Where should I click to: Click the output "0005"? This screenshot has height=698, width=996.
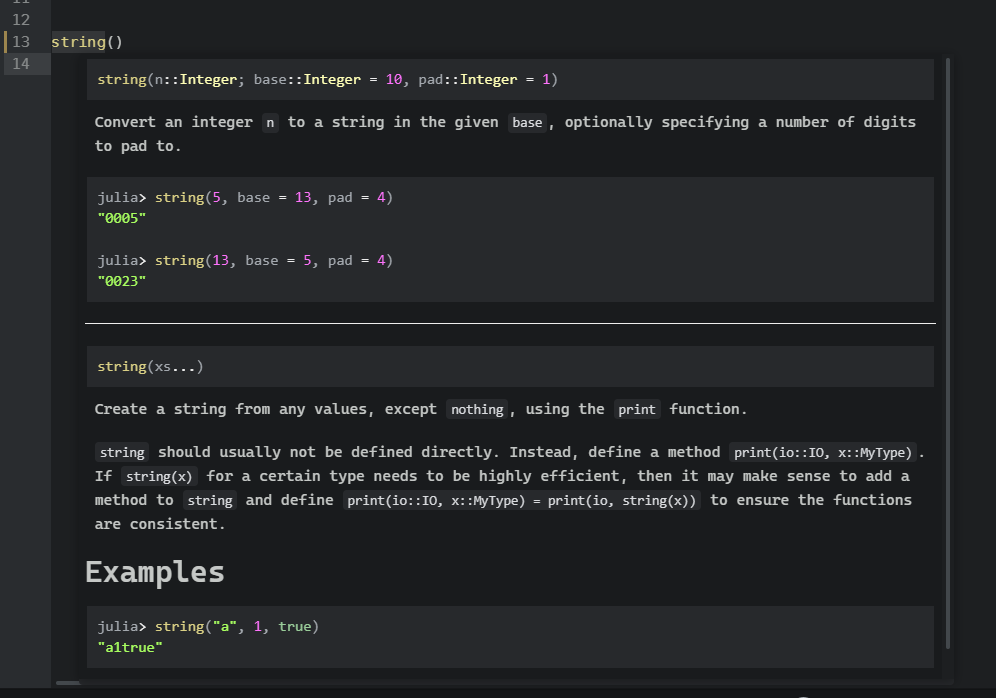point(122,218)
